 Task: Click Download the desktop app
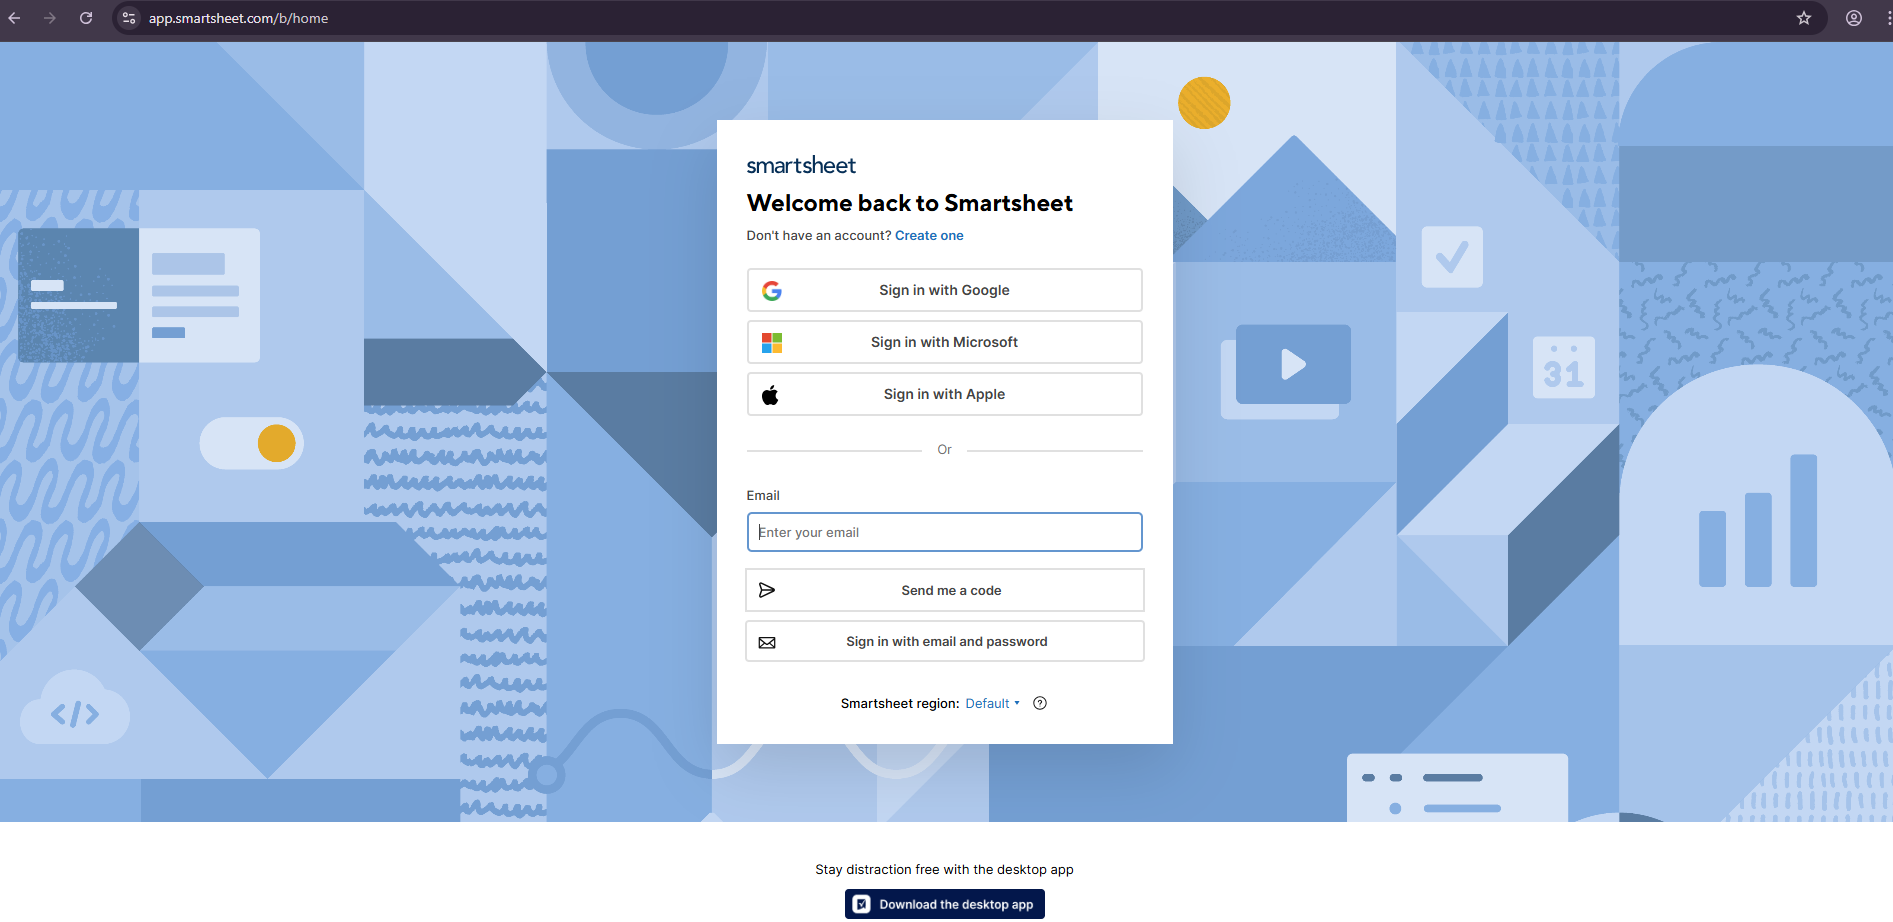(944, 904)
